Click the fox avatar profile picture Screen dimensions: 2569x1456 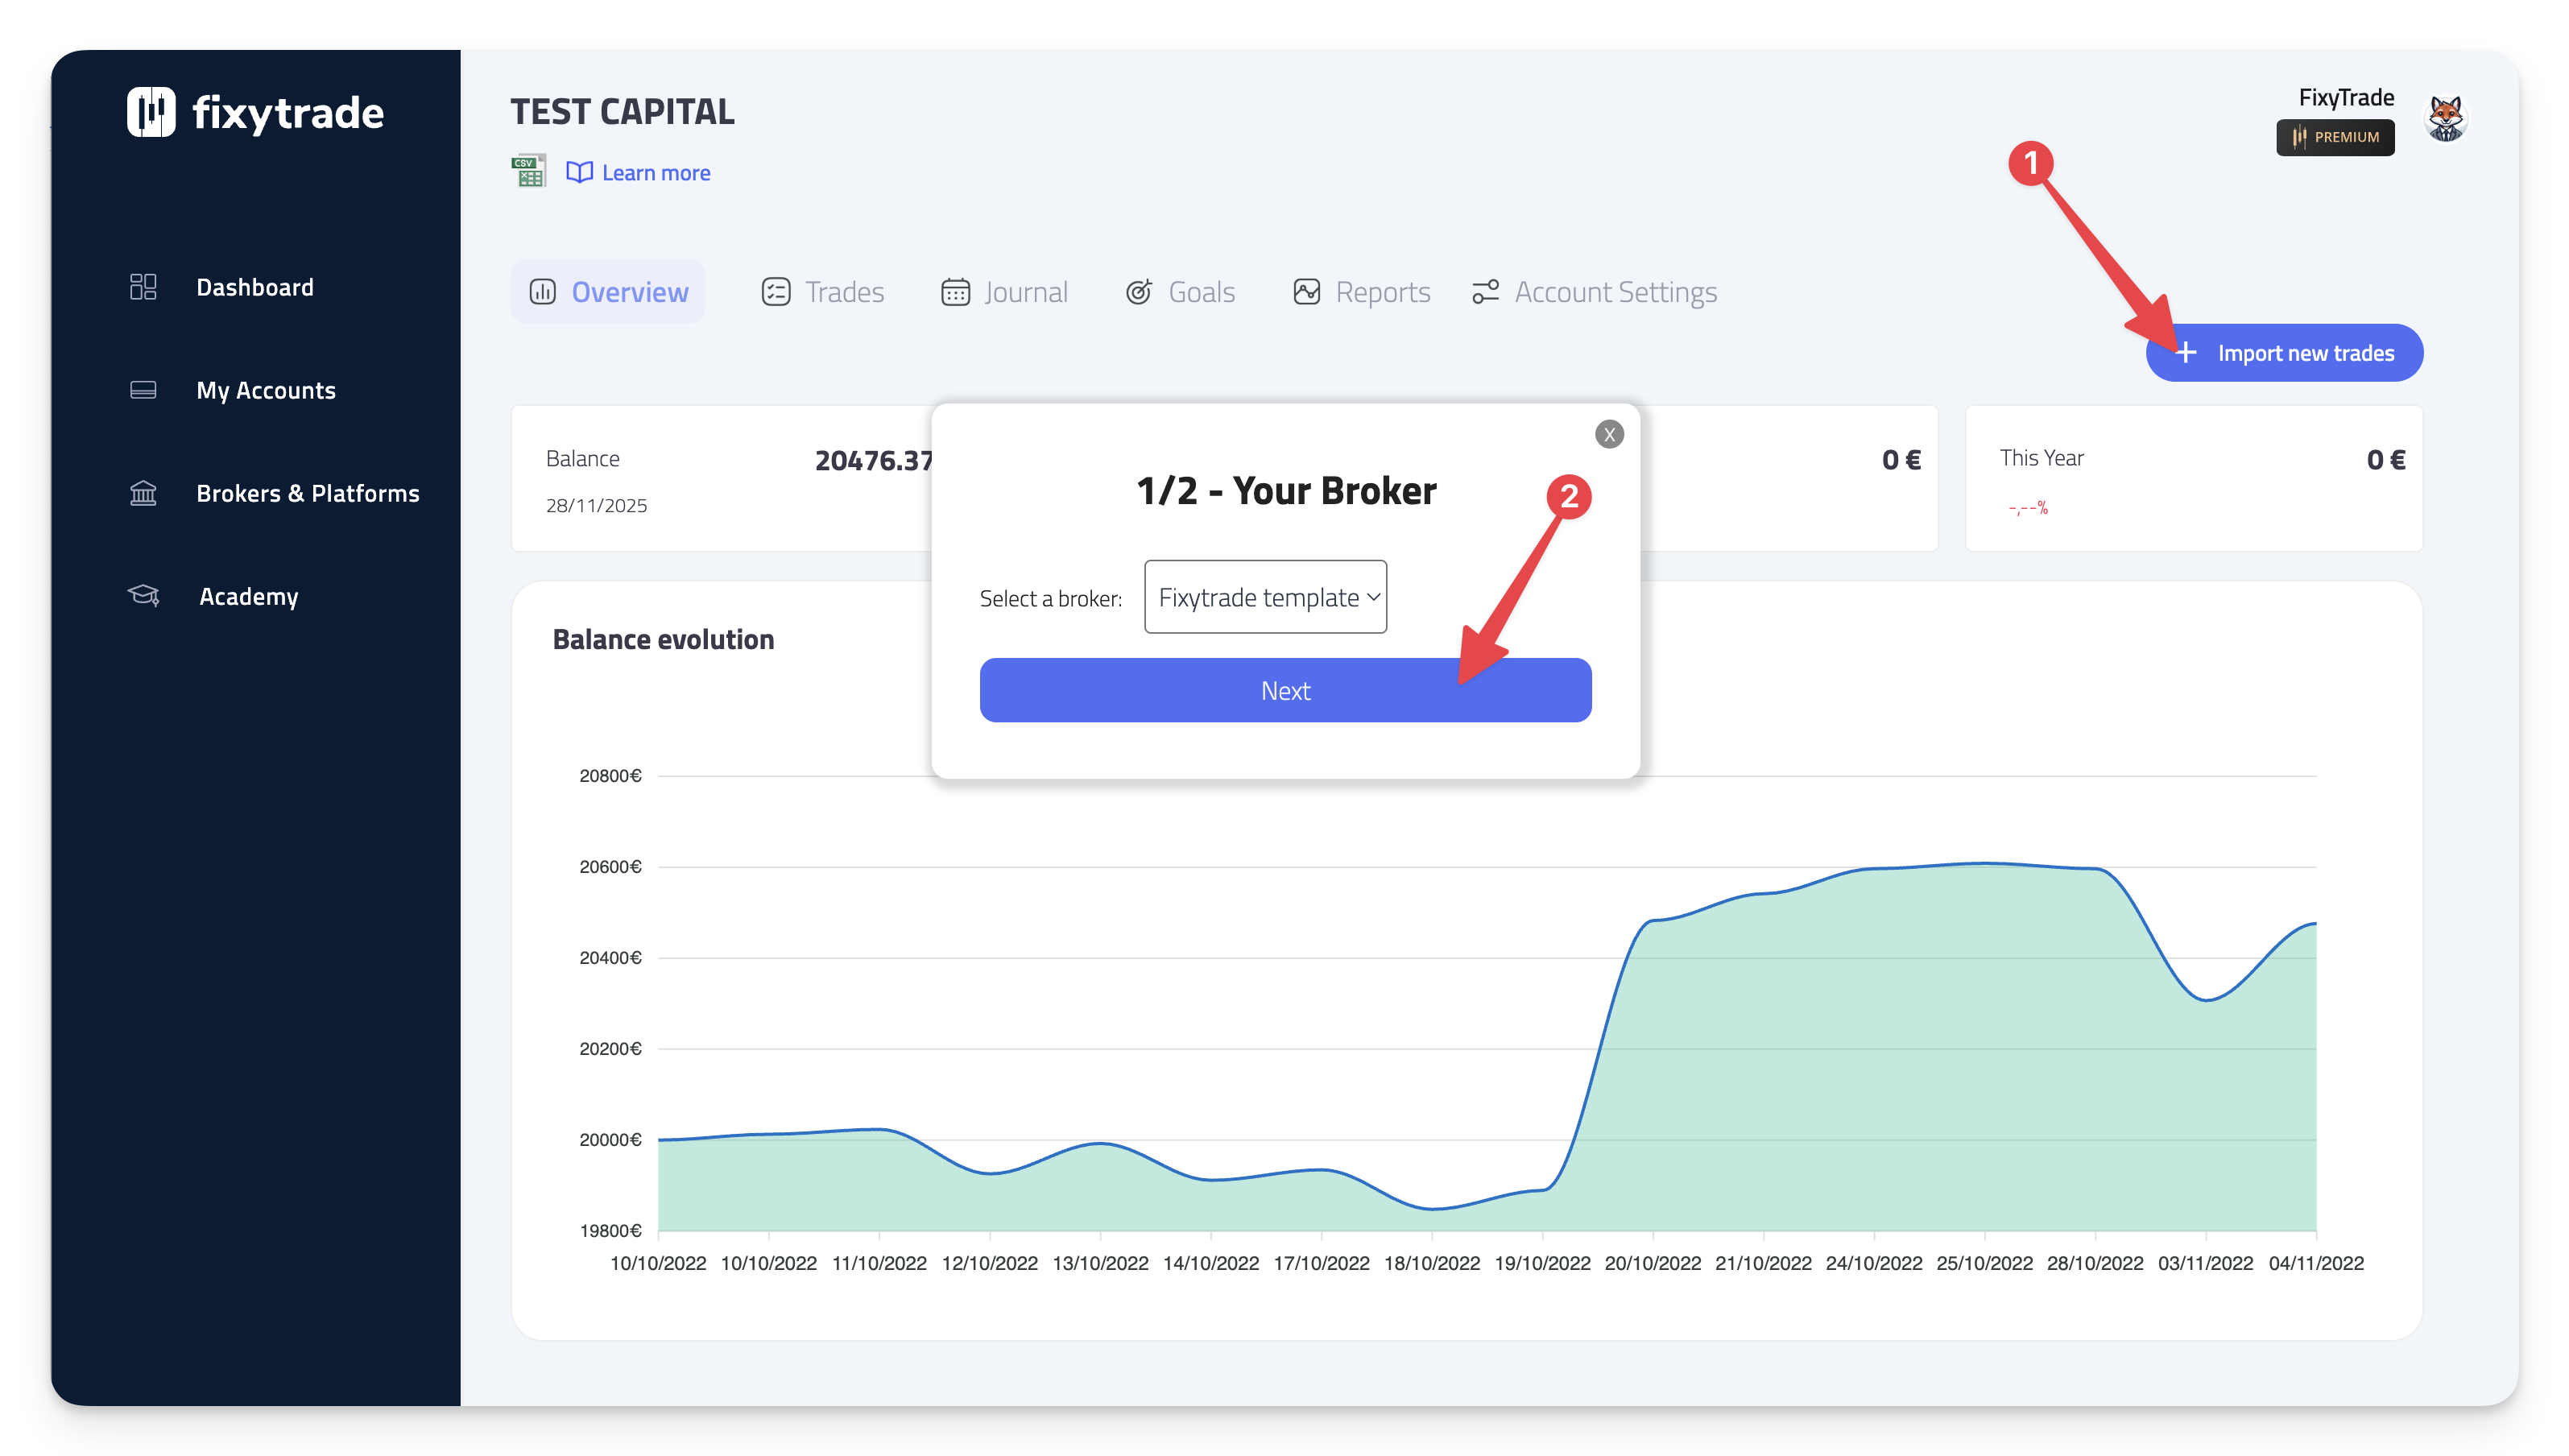coord(2445,119)
